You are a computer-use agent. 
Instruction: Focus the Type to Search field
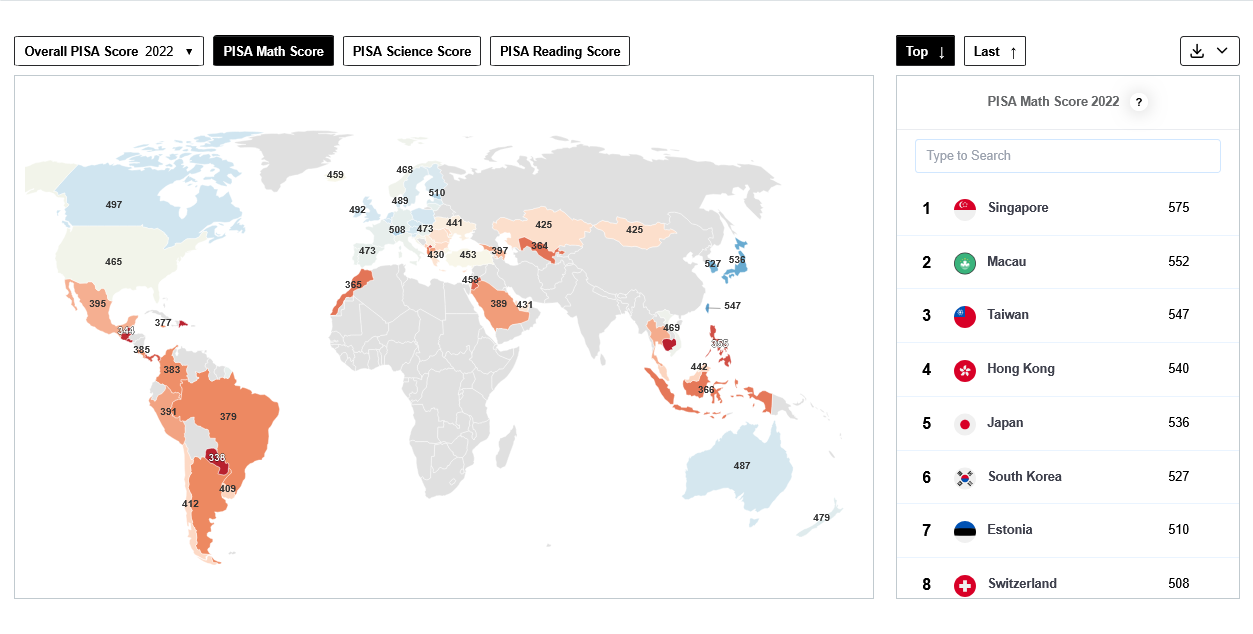(x=1067, y=156)
